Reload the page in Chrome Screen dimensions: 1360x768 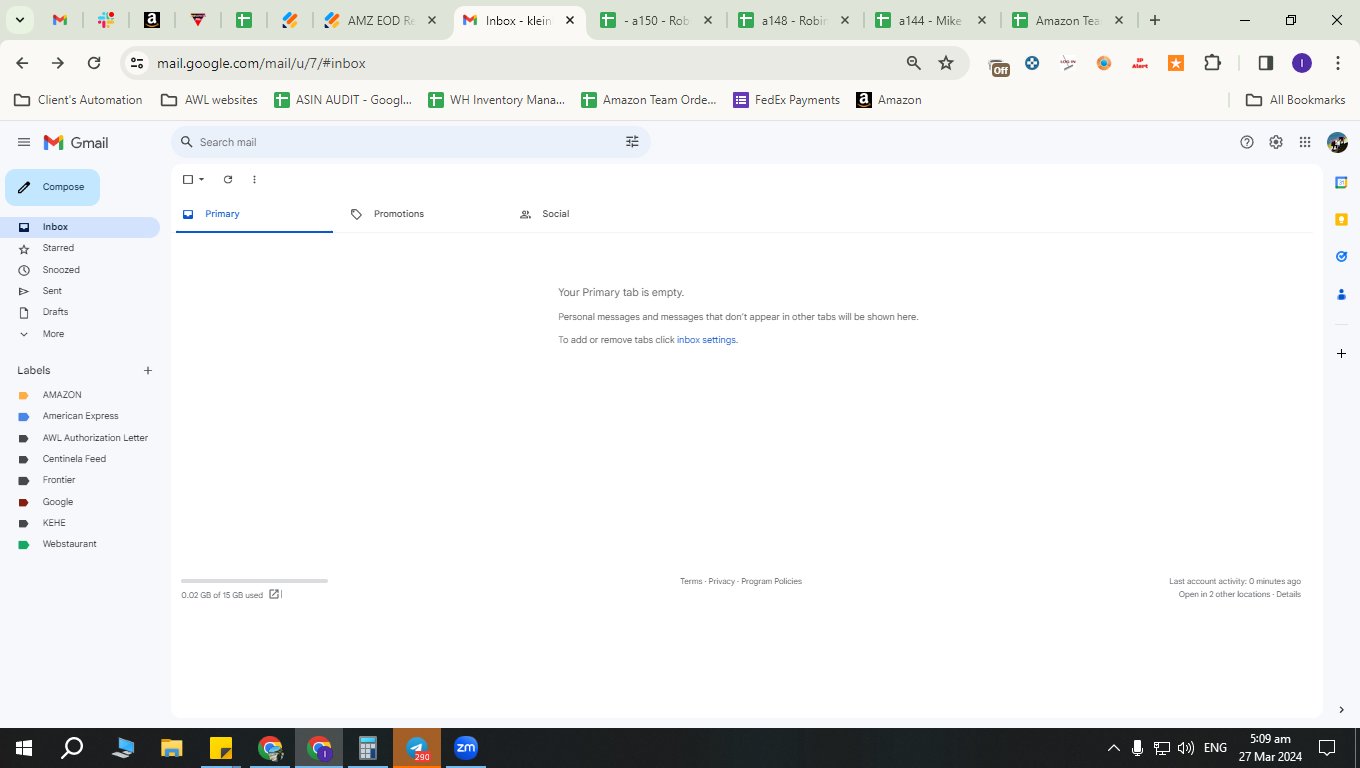[x=94, y=63]
